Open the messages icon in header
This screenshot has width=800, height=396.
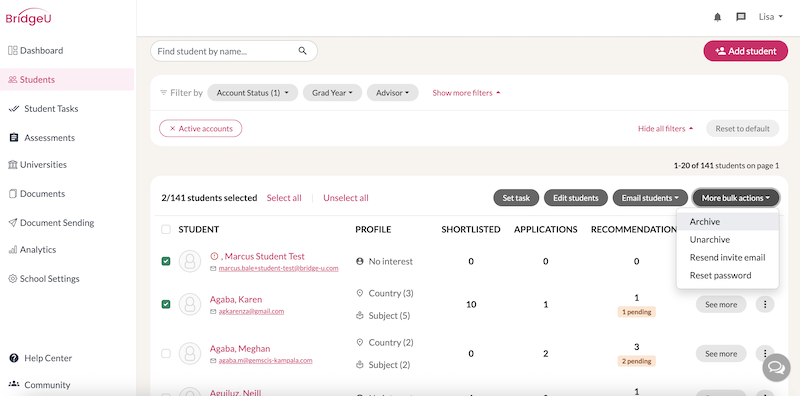(x=741, y=17)
